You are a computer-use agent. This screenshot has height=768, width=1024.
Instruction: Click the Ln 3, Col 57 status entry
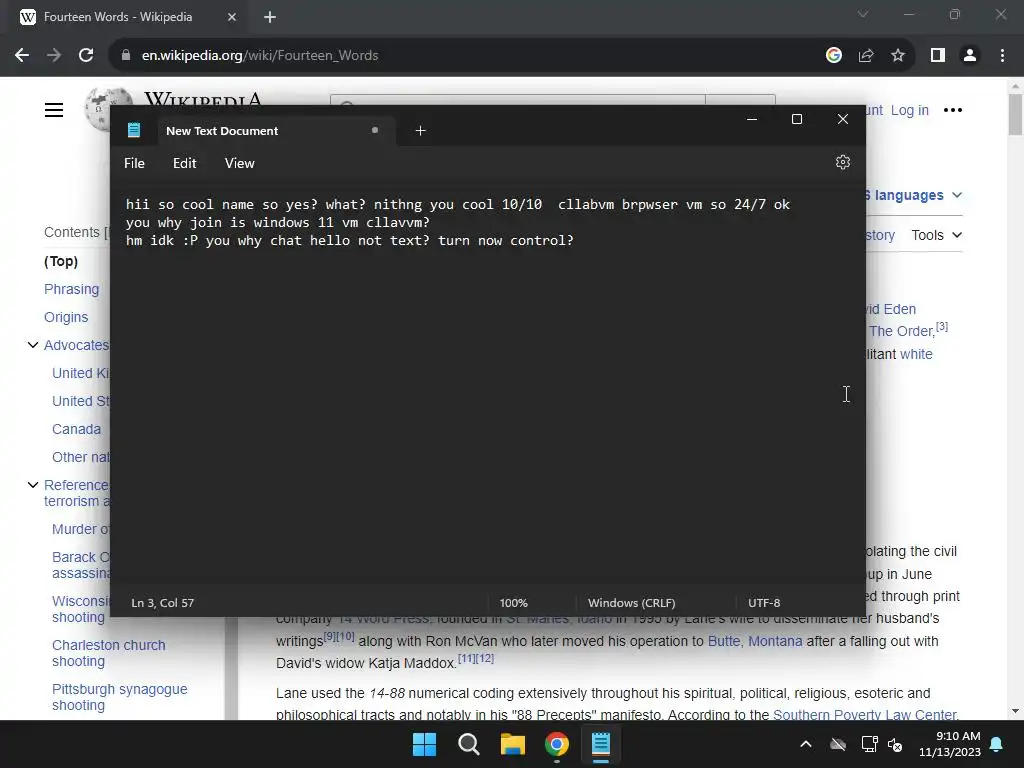[x=163, y=603]
